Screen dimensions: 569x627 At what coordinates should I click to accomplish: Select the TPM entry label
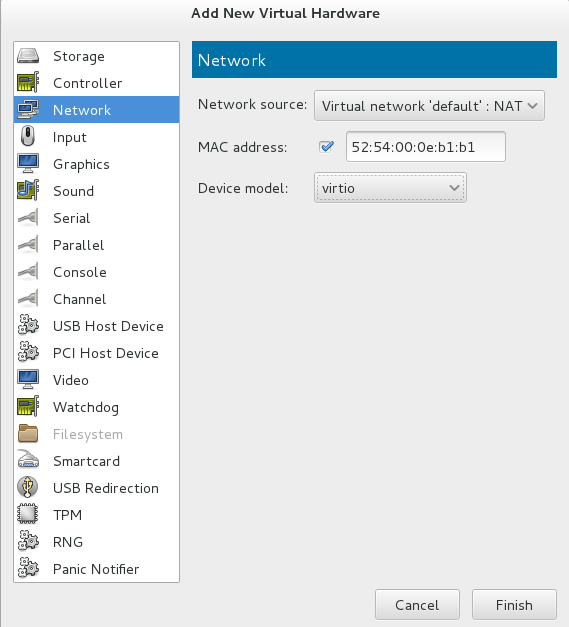(x=68, y=515)
